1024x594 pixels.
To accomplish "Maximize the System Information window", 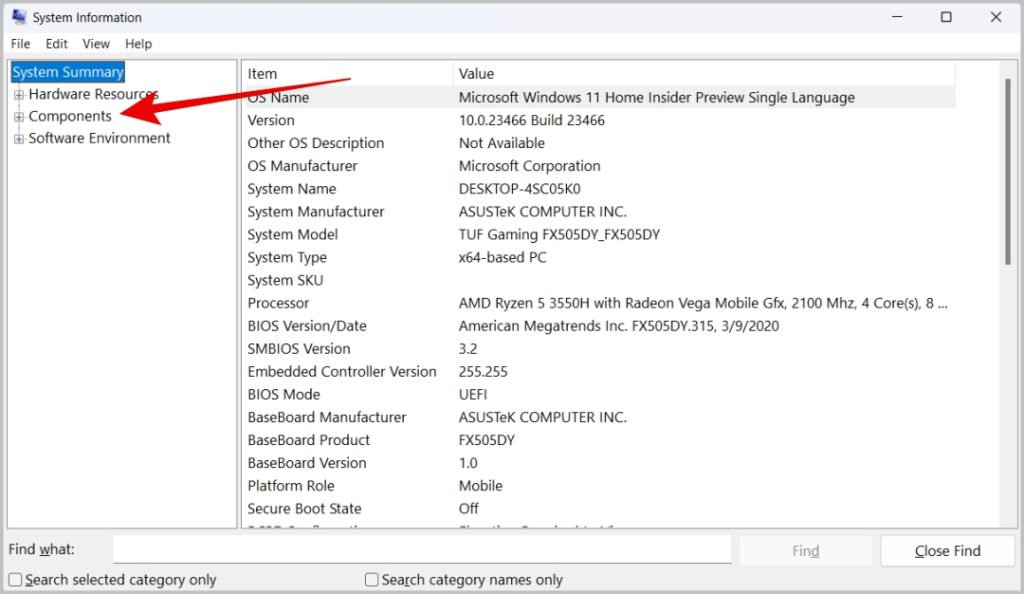I will 946,17.
